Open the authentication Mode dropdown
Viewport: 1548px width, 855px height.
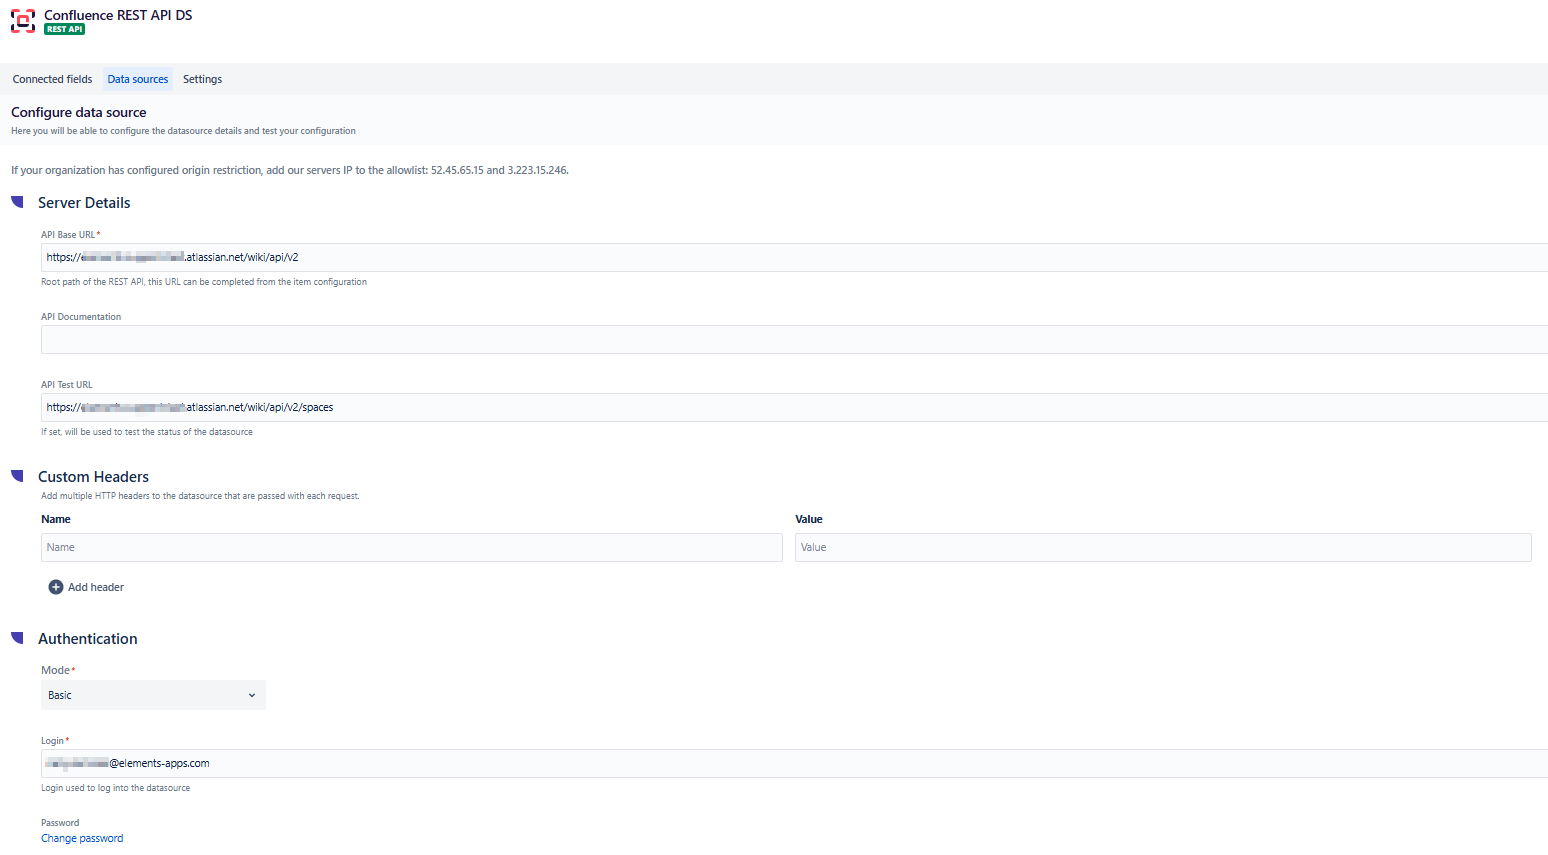click(152, 695)
